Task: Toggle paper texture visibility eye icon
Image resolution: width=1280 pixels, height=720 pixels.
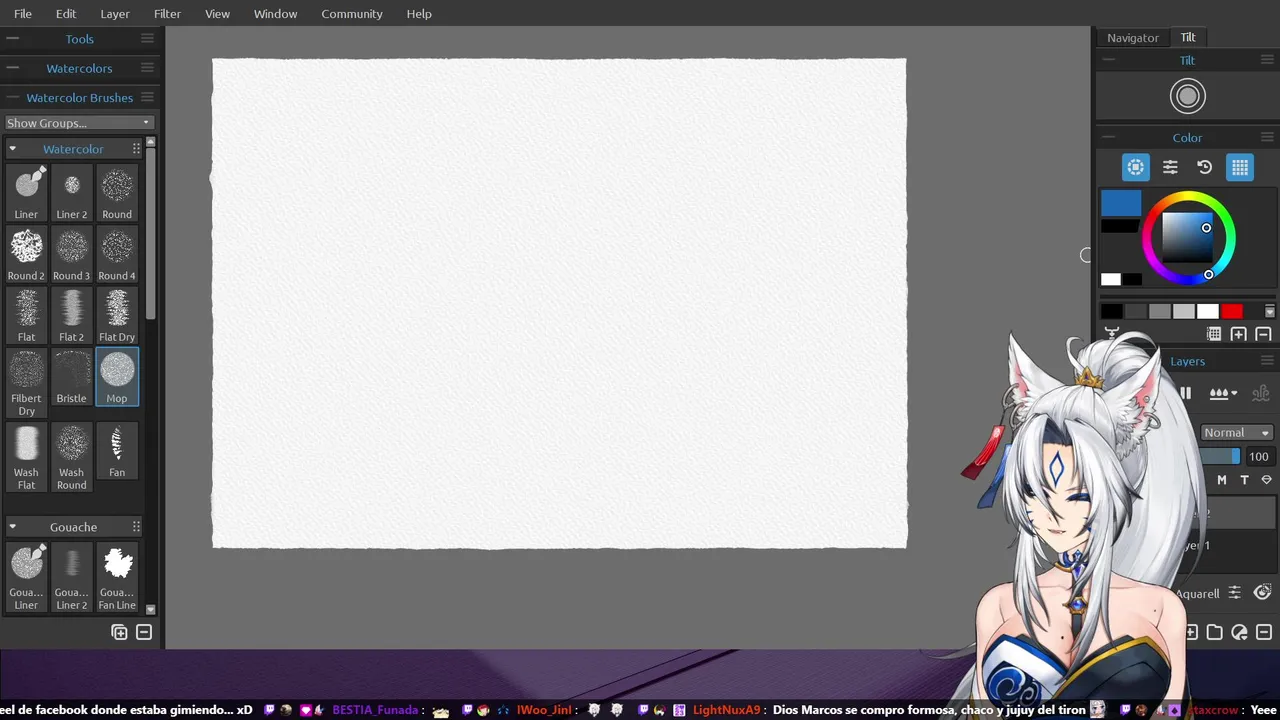Action: click(x=1263, y=593)
